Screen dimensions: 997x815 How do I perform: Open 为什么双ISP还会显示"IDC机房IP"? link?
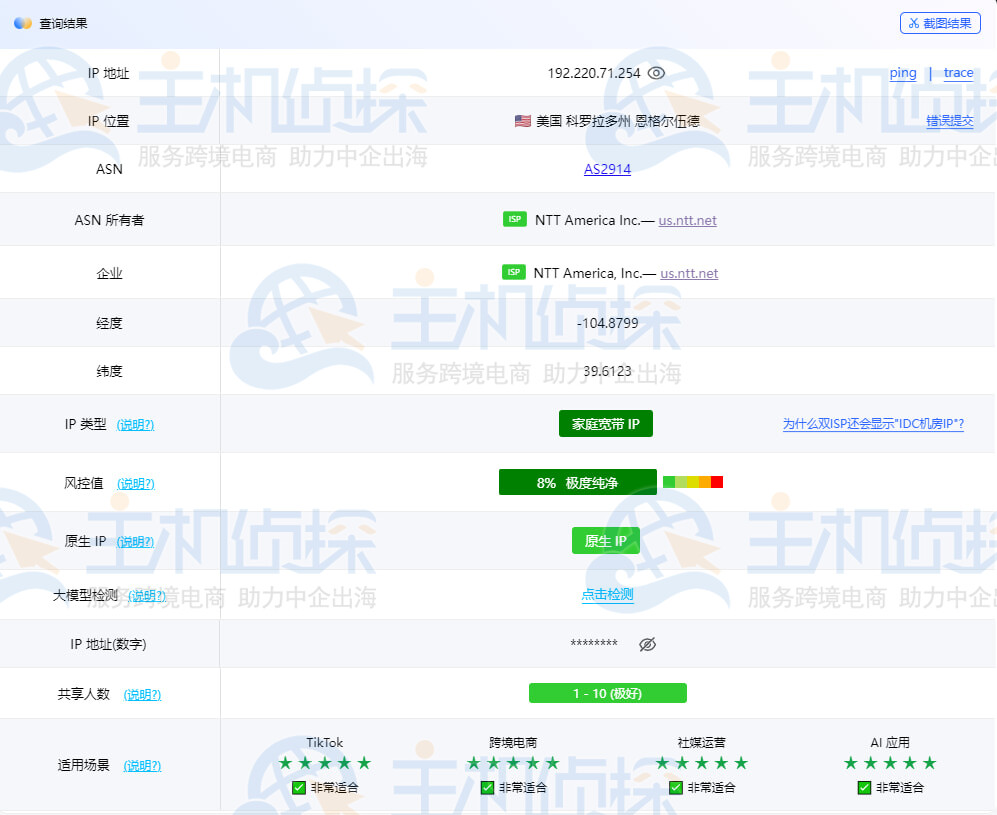click(873, 424)
